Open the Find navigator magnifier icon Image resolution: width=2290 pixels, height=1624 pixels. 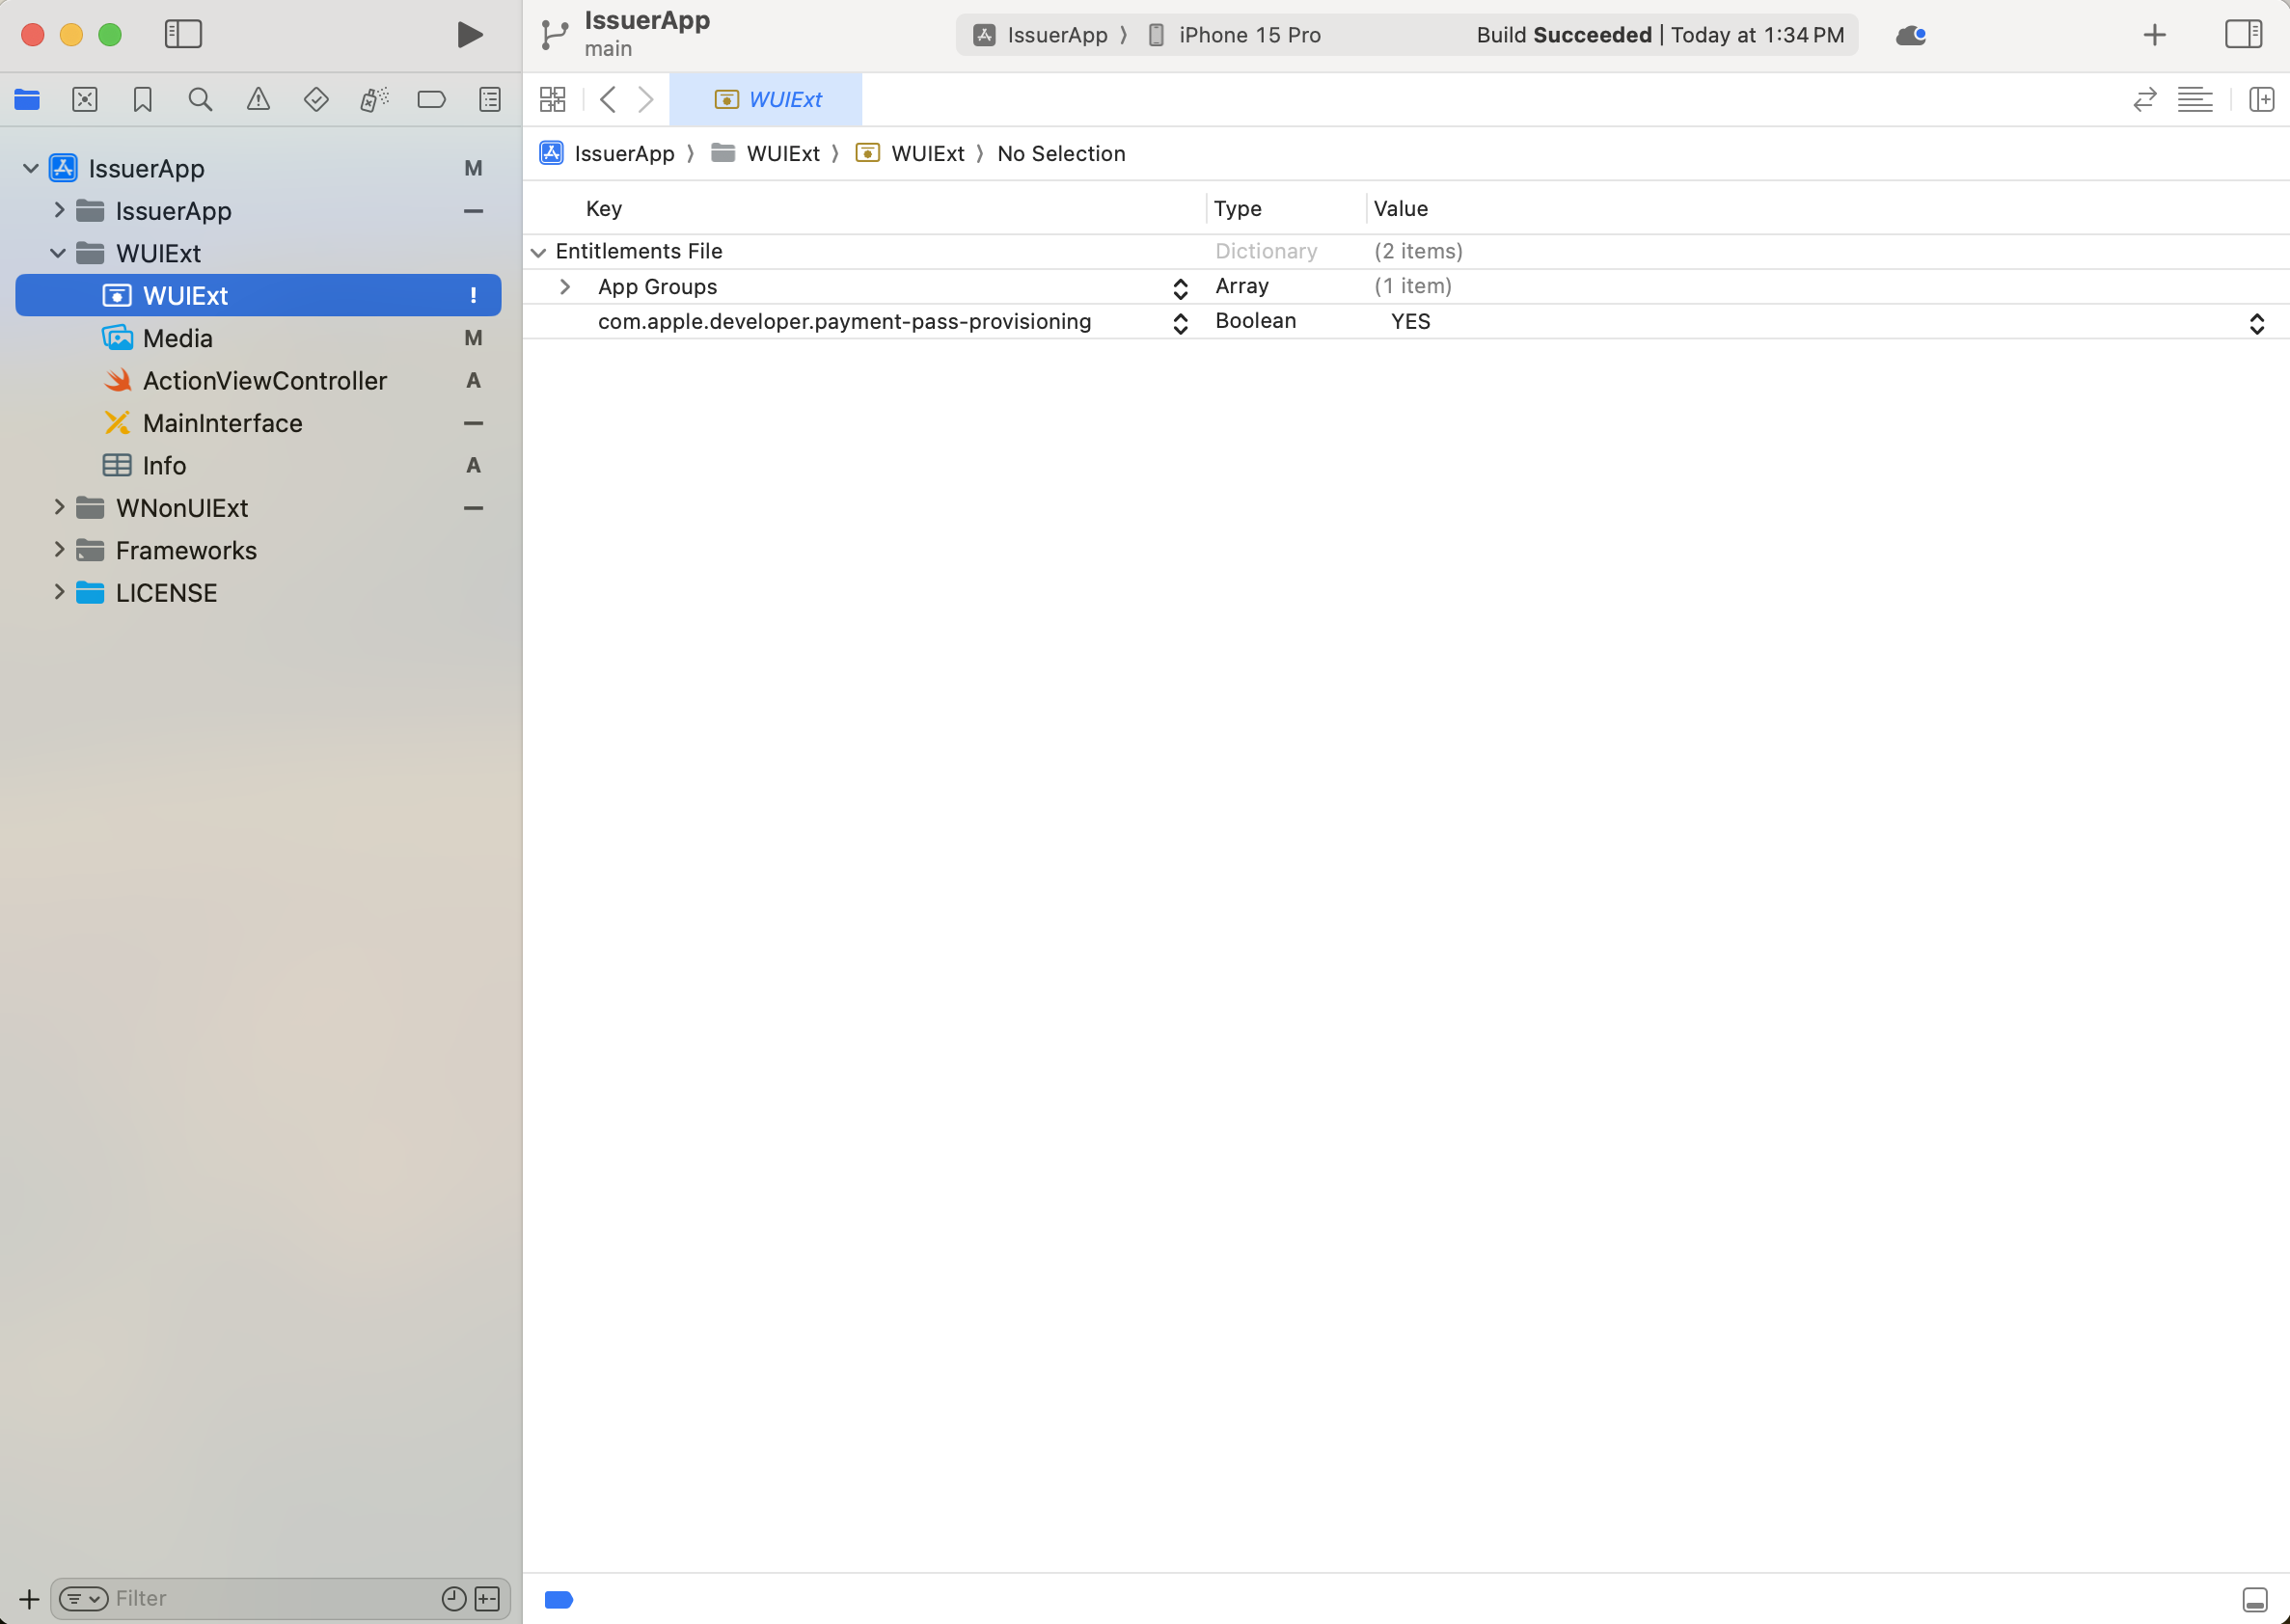click(200, 99)
